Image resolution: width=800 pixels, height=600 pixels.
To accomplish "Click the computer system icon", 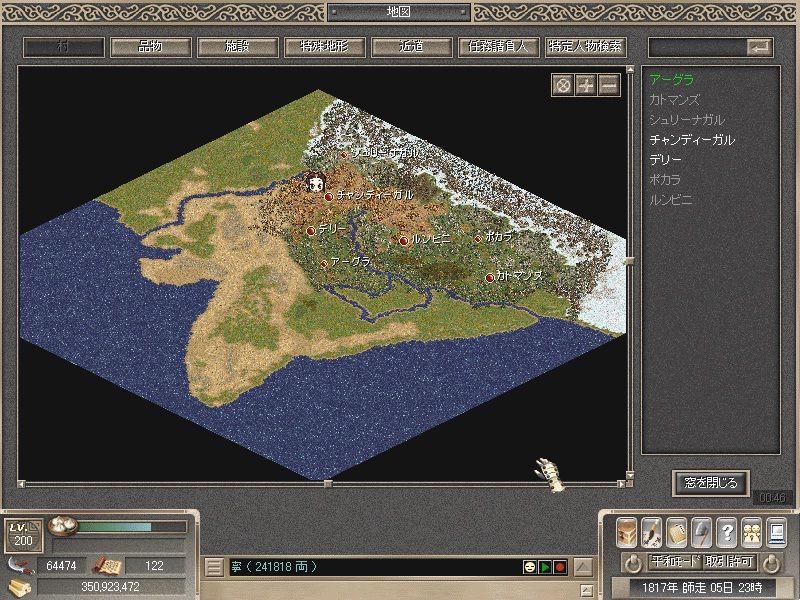I will (x=777, y=532).
